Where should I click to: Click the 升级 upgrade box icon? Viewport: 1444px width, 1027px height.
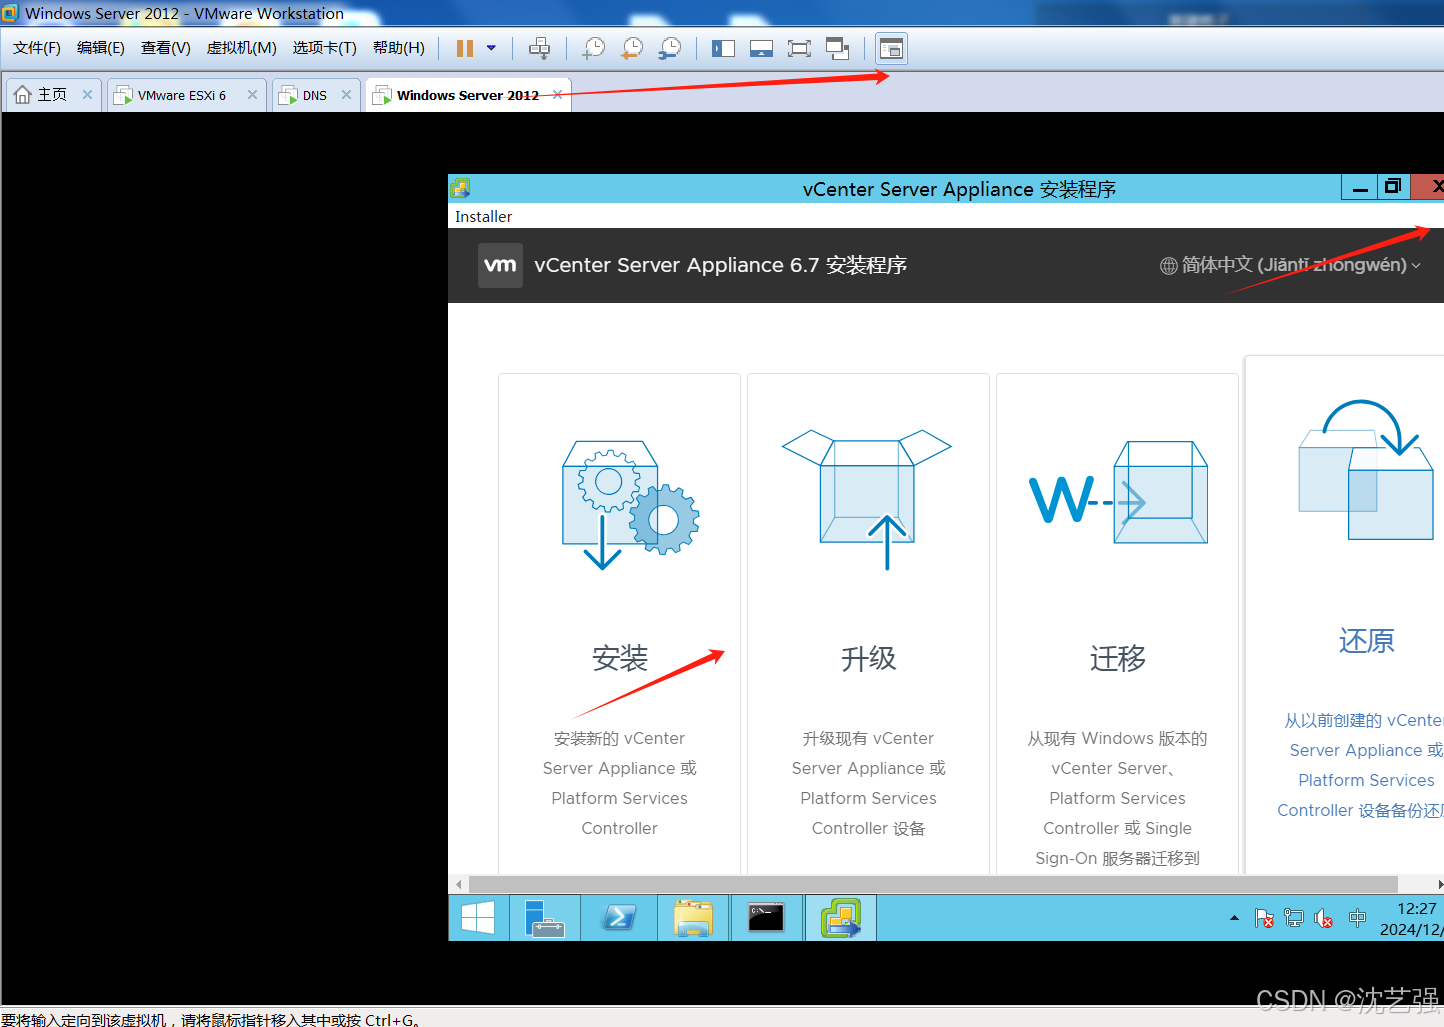click(x=867, y=500)
